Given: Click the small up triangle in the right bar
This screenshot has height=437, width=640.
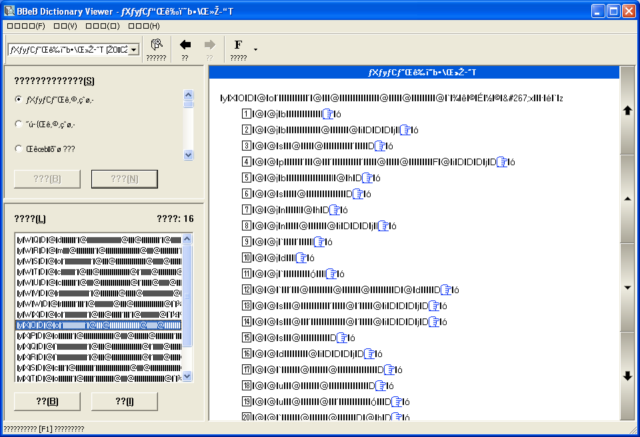Looking at the screenshot, I should pos(627,199).
